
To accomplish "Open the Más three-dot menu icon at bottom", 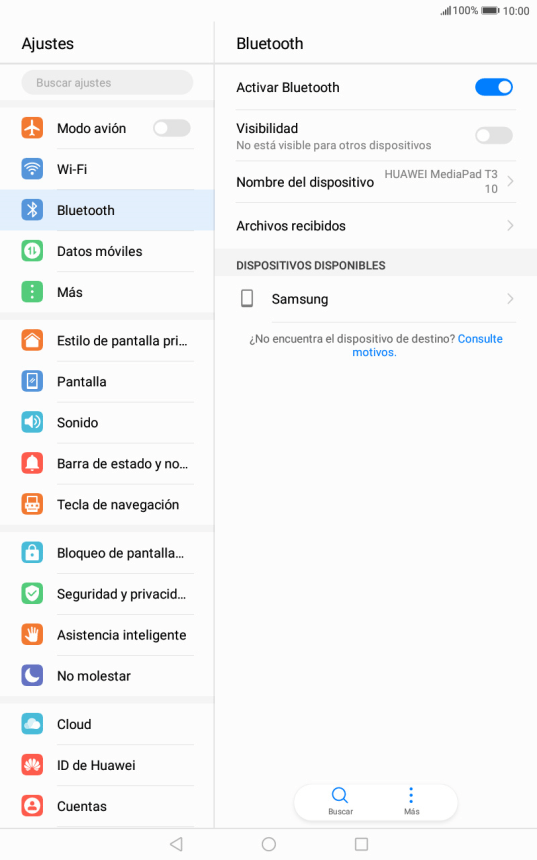I will [x=411, y=795].
